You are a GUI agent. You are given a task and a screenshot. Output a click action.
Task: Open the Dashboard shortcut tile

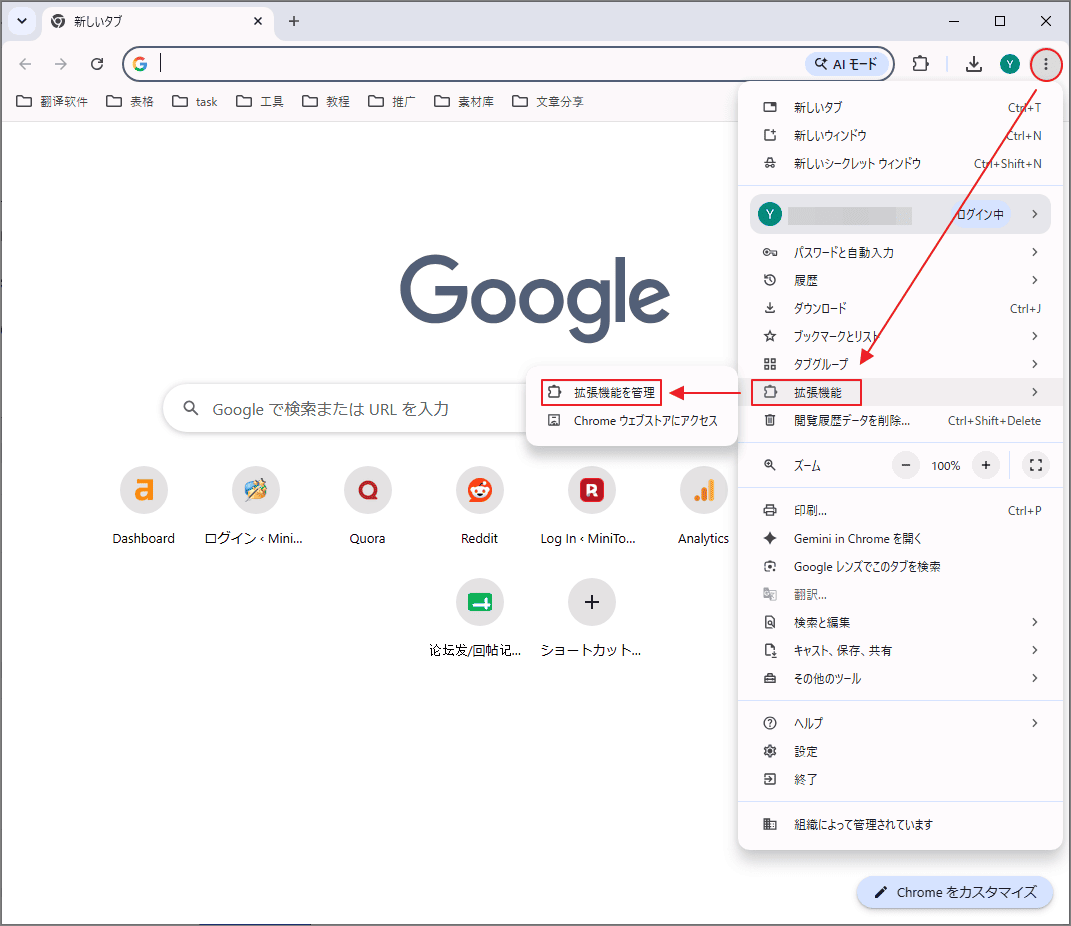click(143, 506)
